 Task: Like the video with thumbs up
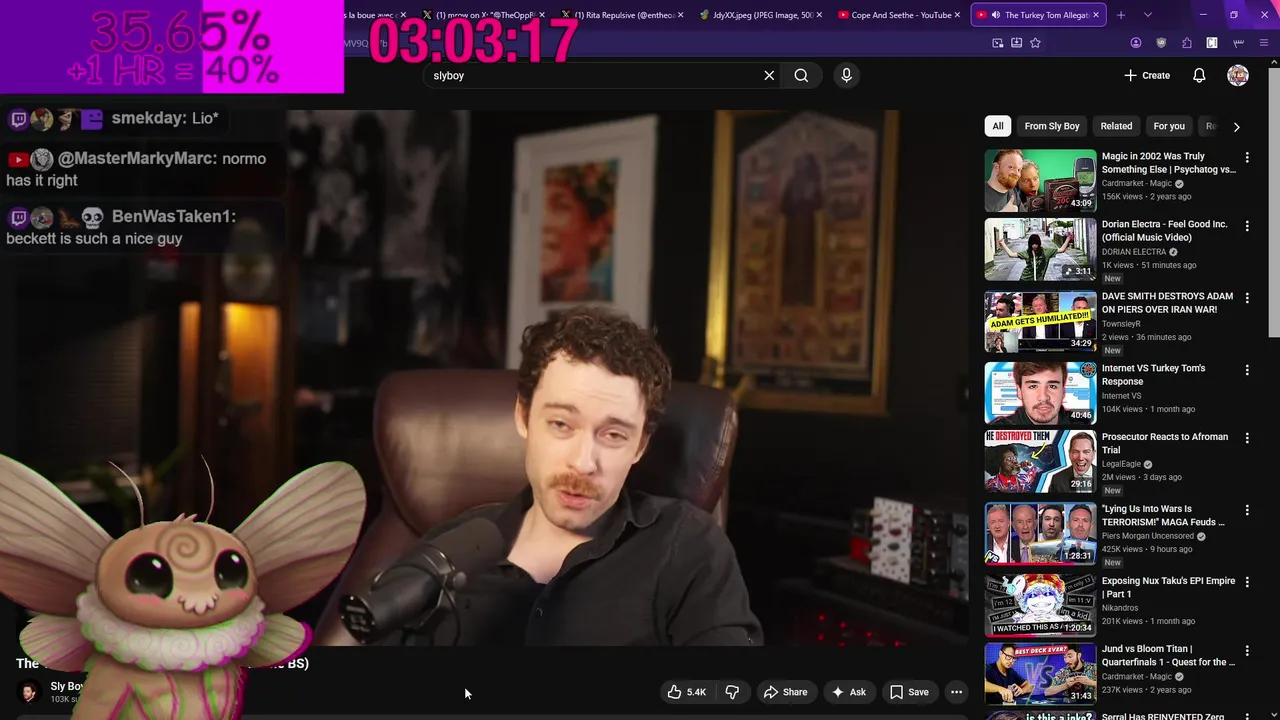pyautogui.click(x=687, y=692)
